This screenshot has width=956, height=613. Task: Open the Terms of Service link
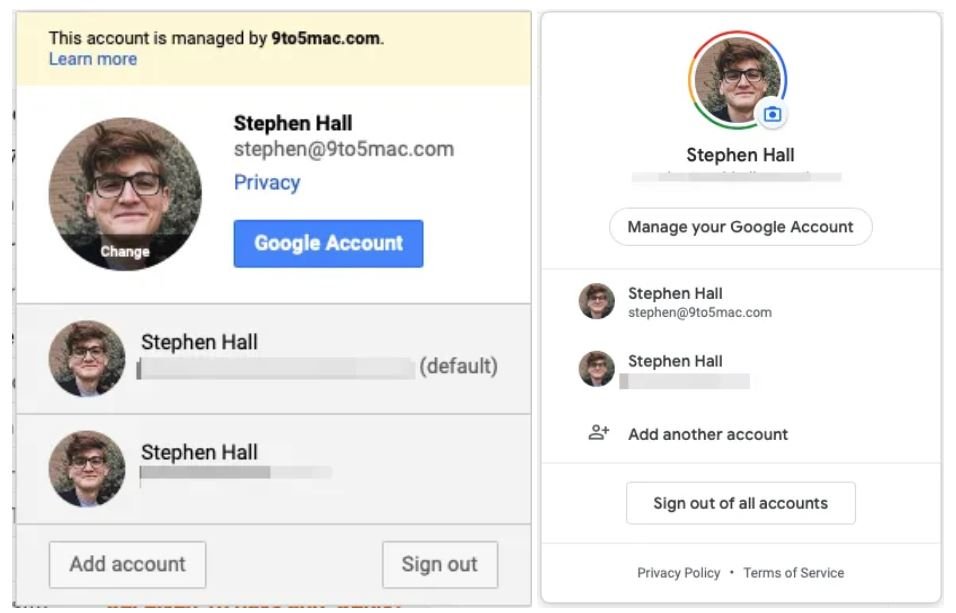(x=793, y=573)
